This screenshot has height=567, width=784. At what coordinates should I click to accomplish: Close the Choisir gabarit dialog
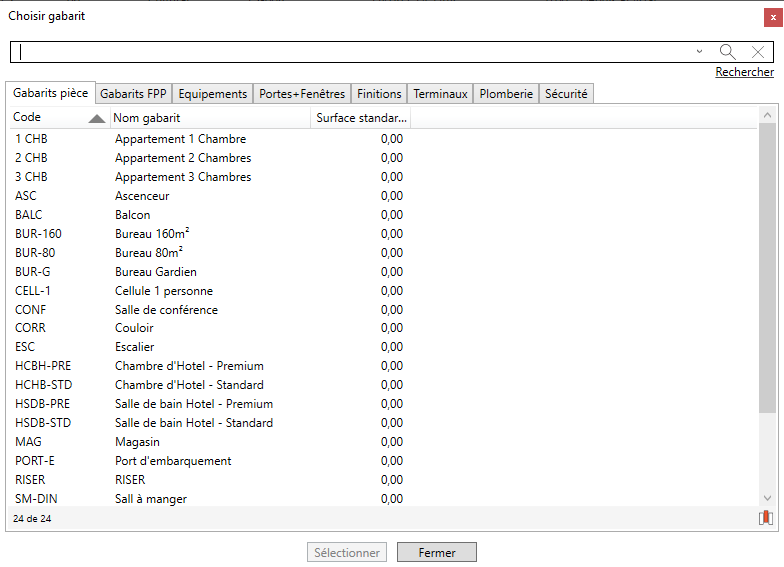(773, 17)
